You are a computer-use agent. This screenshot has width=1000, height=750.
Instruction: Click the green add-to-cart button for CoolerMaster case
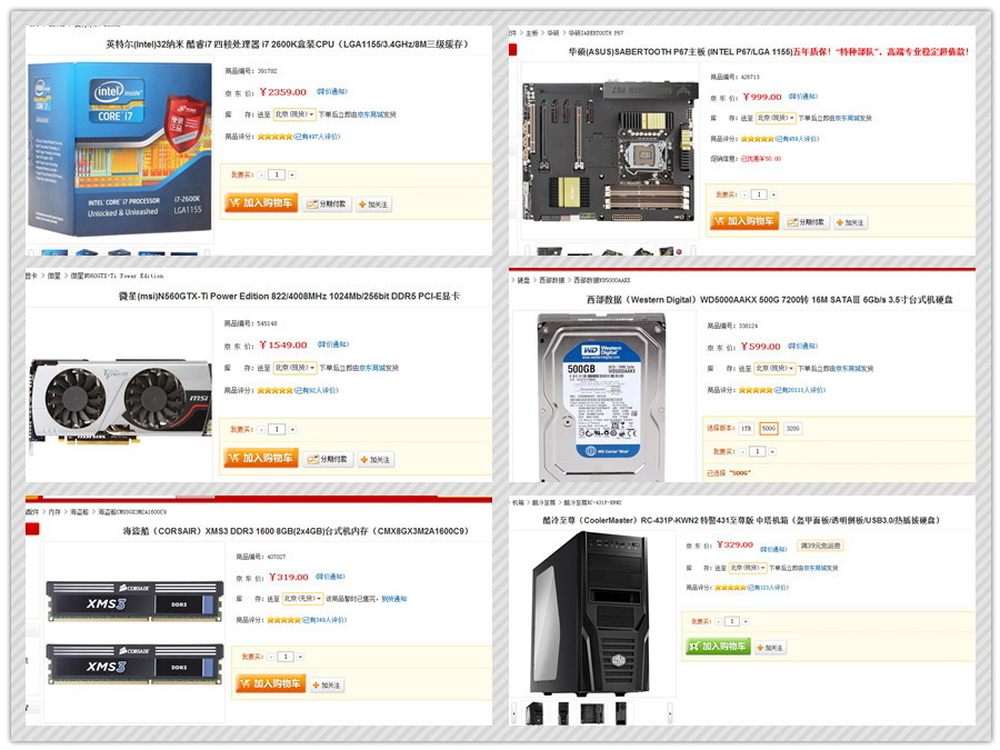point(718,646)
